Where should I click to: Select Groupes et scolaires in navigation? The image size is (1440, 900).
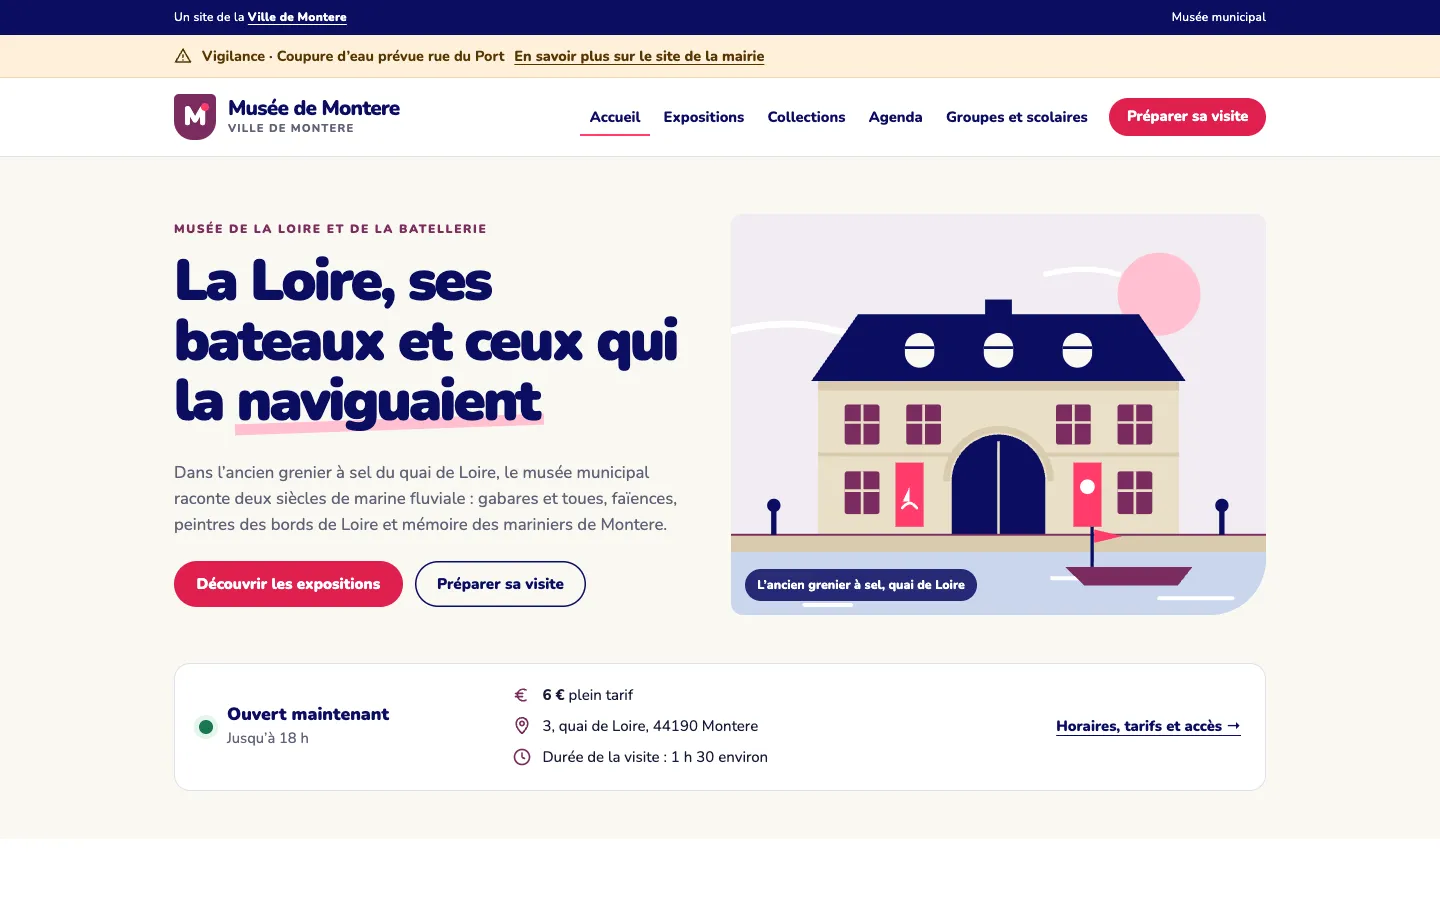(1016, 117)
